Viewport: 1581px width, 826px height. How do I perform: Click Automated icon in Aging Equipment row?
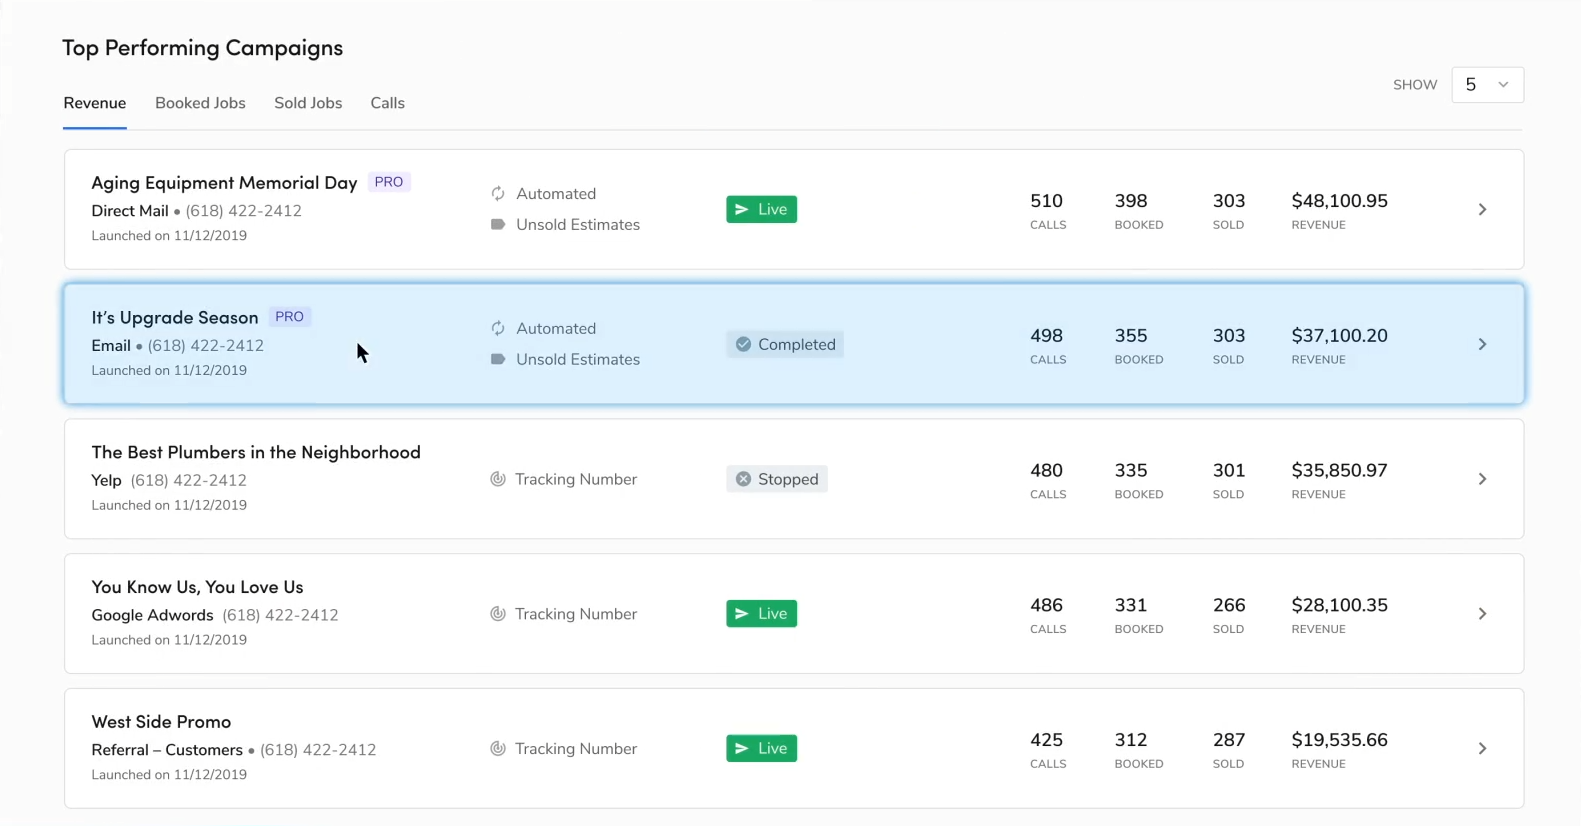[x=498, y=194]
